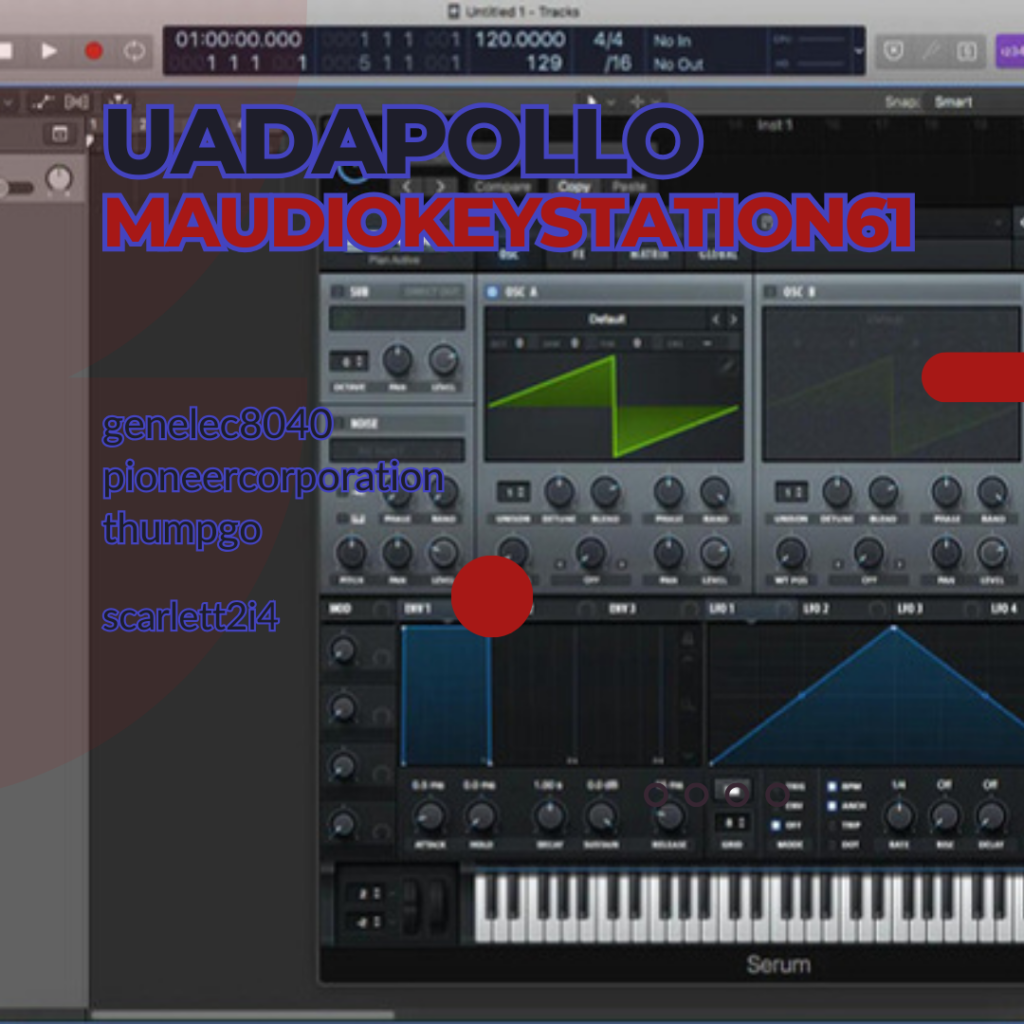The width and height of the screenshot is (1024, 1024).
Task: Toggle the LFO ANCH checkbox
Action: [x=832, y=806]
